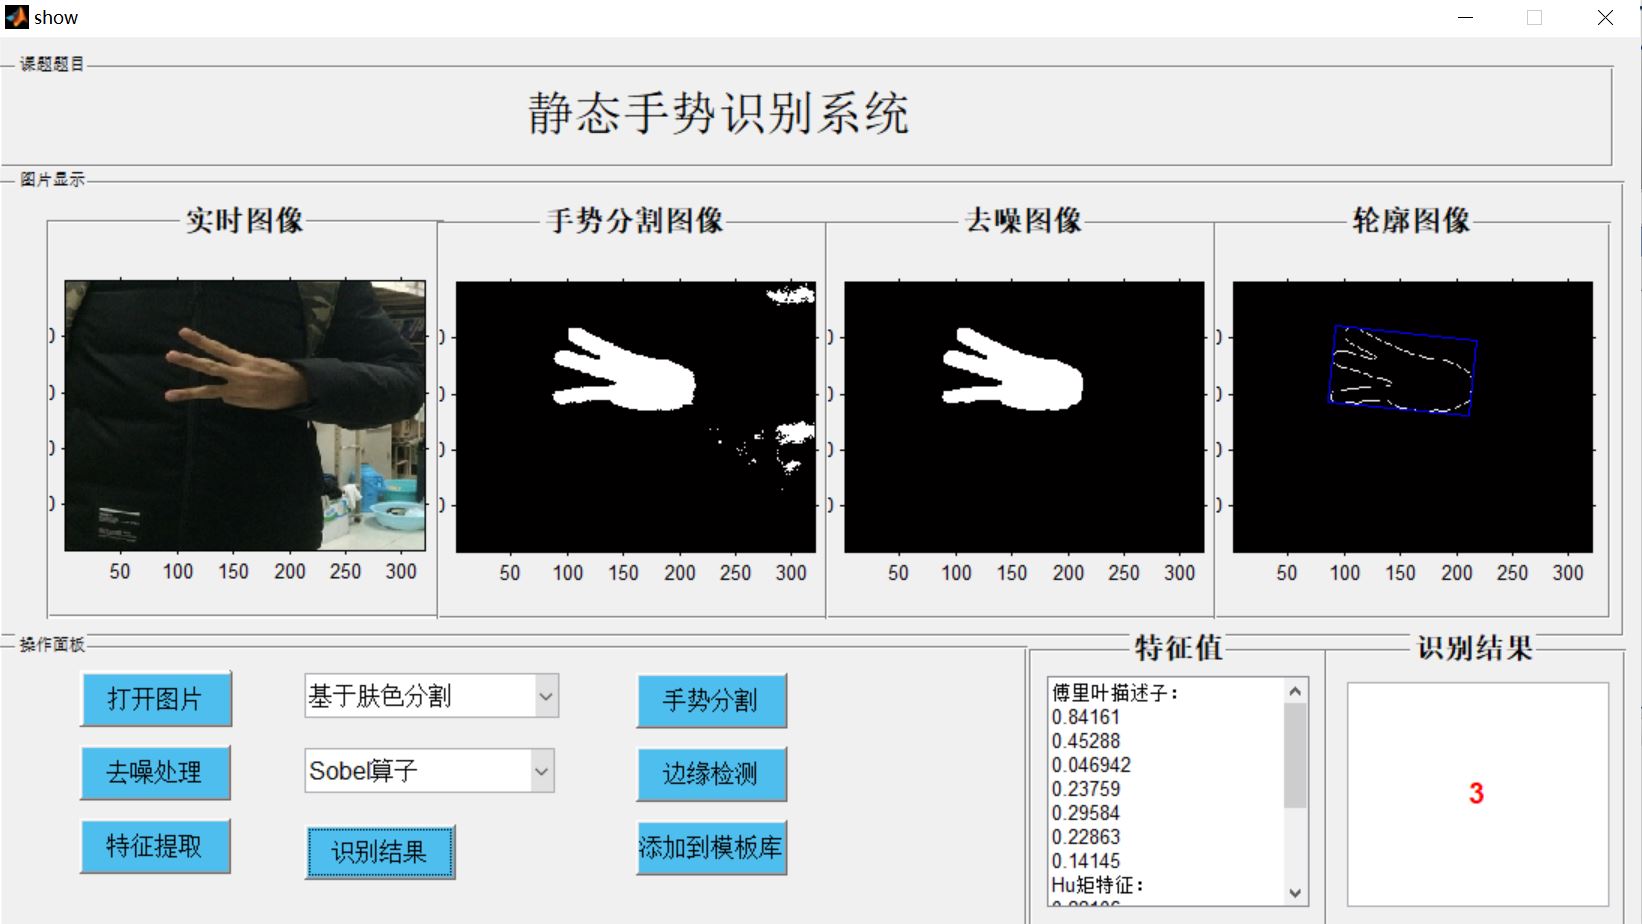Screen dimensions: 1642x924
Task: Run 手势分割 gesture segmentation
Action: pos(711,700)
